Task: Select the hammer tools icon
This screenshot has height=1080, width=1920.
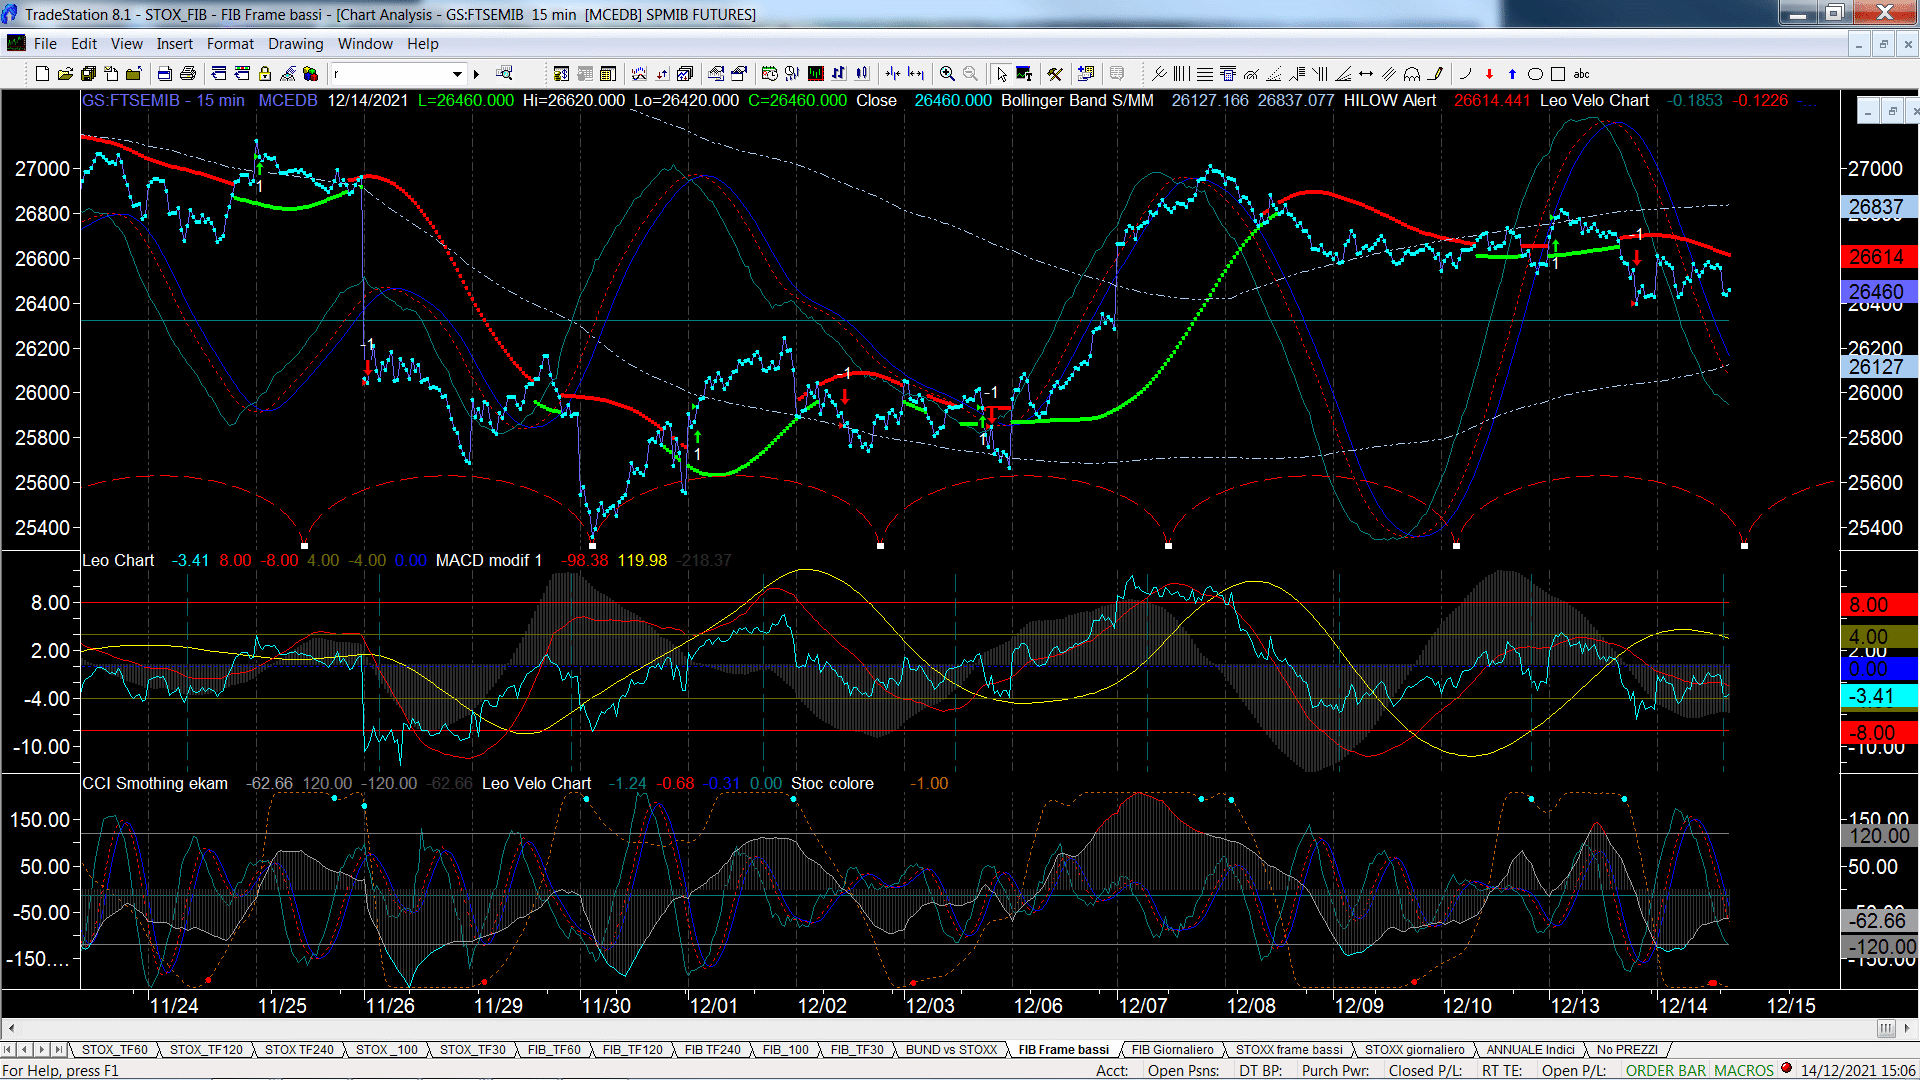Action: (1055, 74)
